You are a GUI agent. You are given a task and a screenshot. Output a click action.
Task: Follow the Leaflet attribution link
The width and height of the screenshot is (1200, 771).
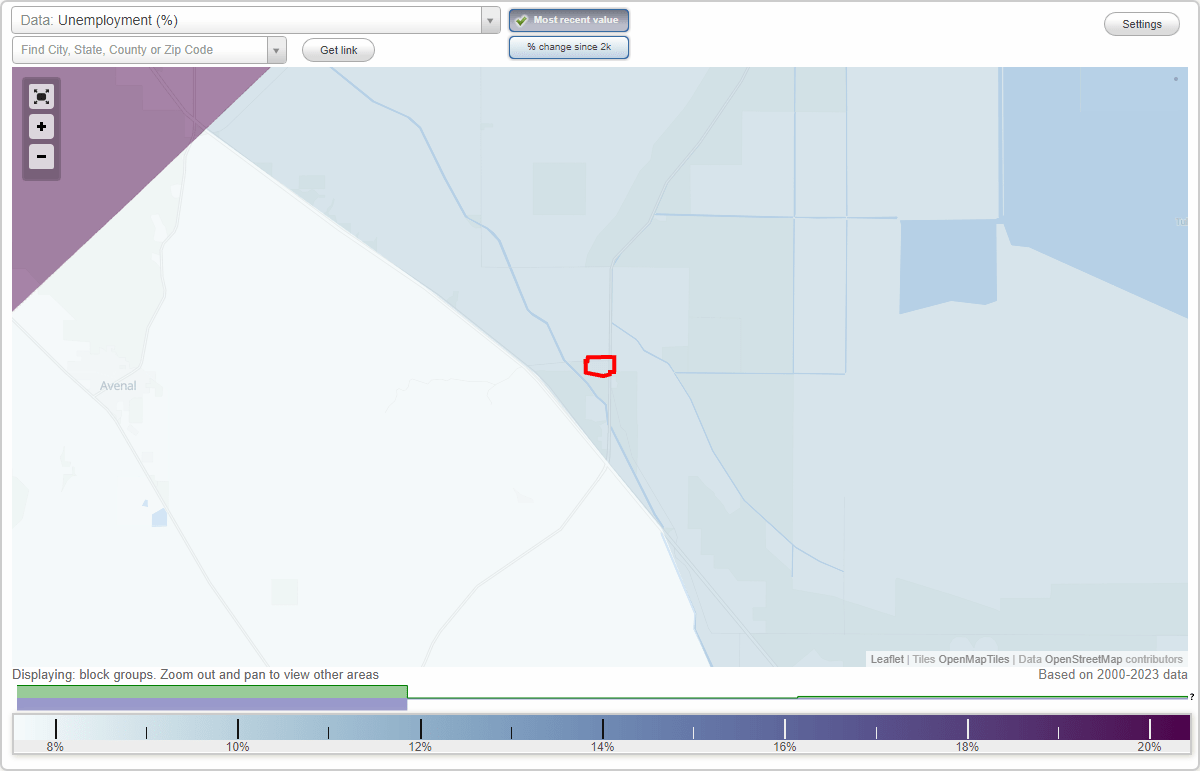[887, 659]
